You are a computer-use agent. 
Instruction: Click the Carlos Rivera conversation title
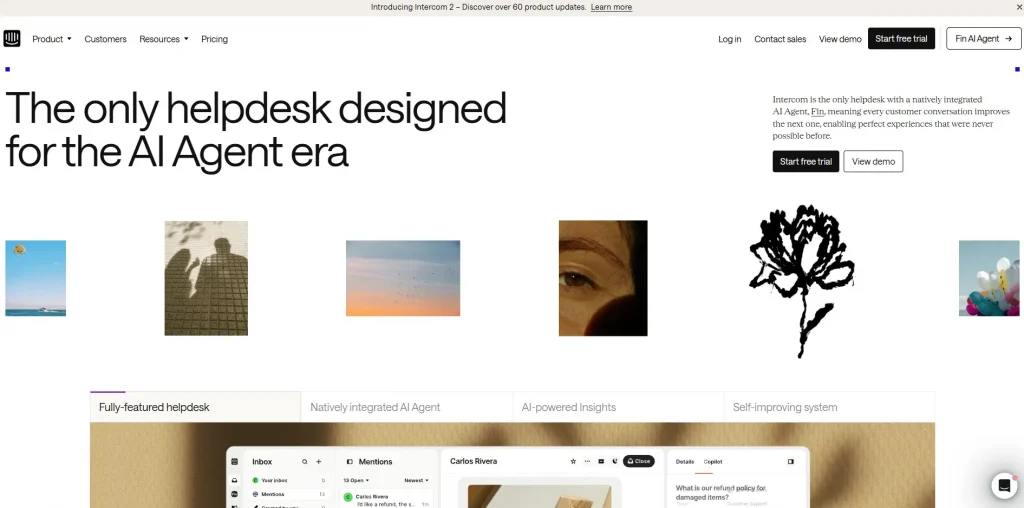(473, 461)
